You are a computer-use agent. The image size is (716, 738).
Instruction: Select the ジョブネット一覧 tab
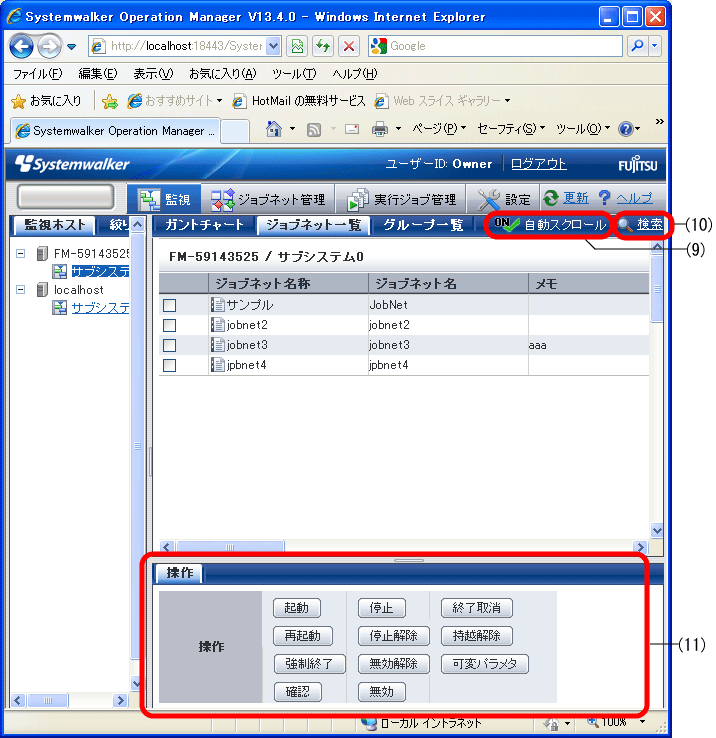coord(314,225)
